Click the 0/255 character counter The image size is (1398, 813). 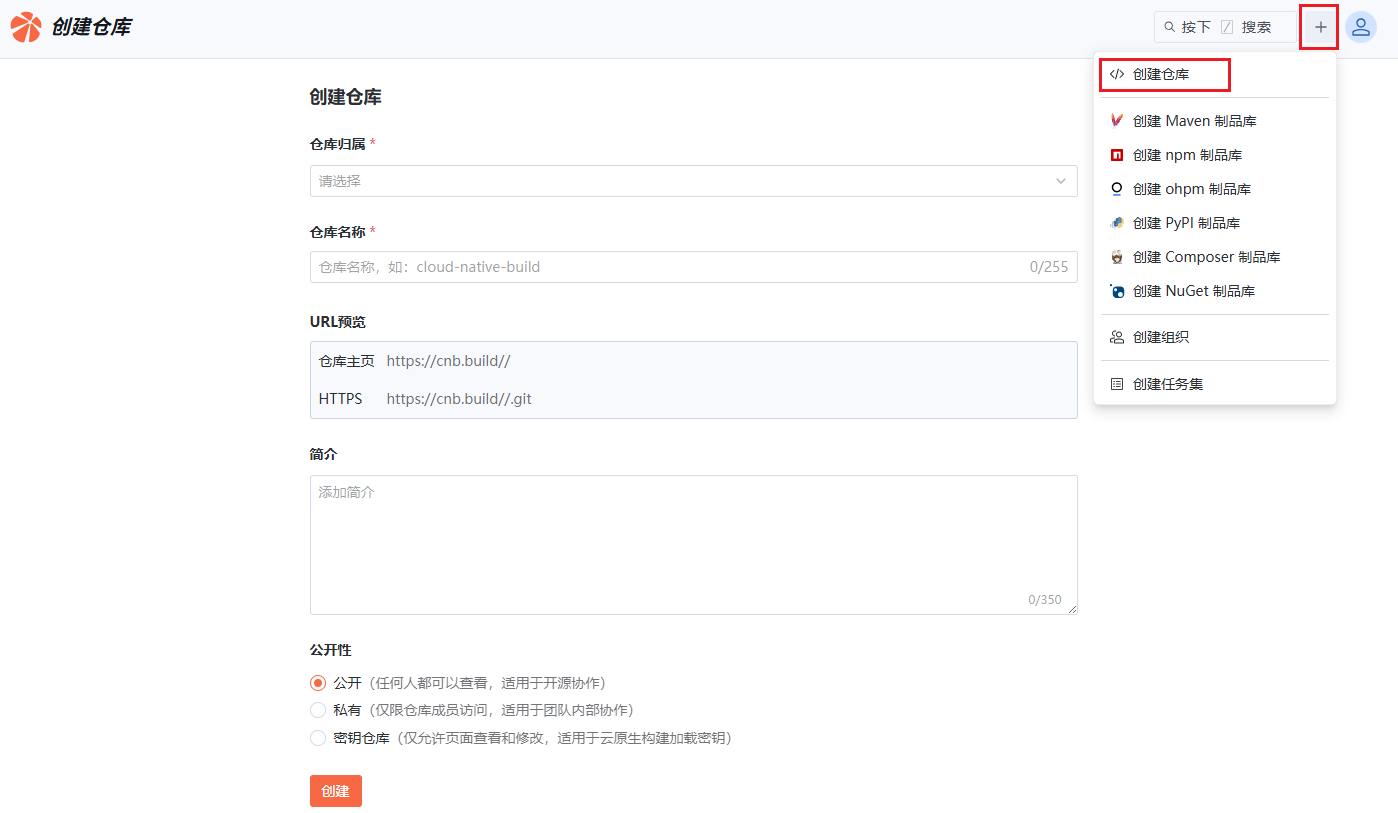click(x=1049, y=267)
